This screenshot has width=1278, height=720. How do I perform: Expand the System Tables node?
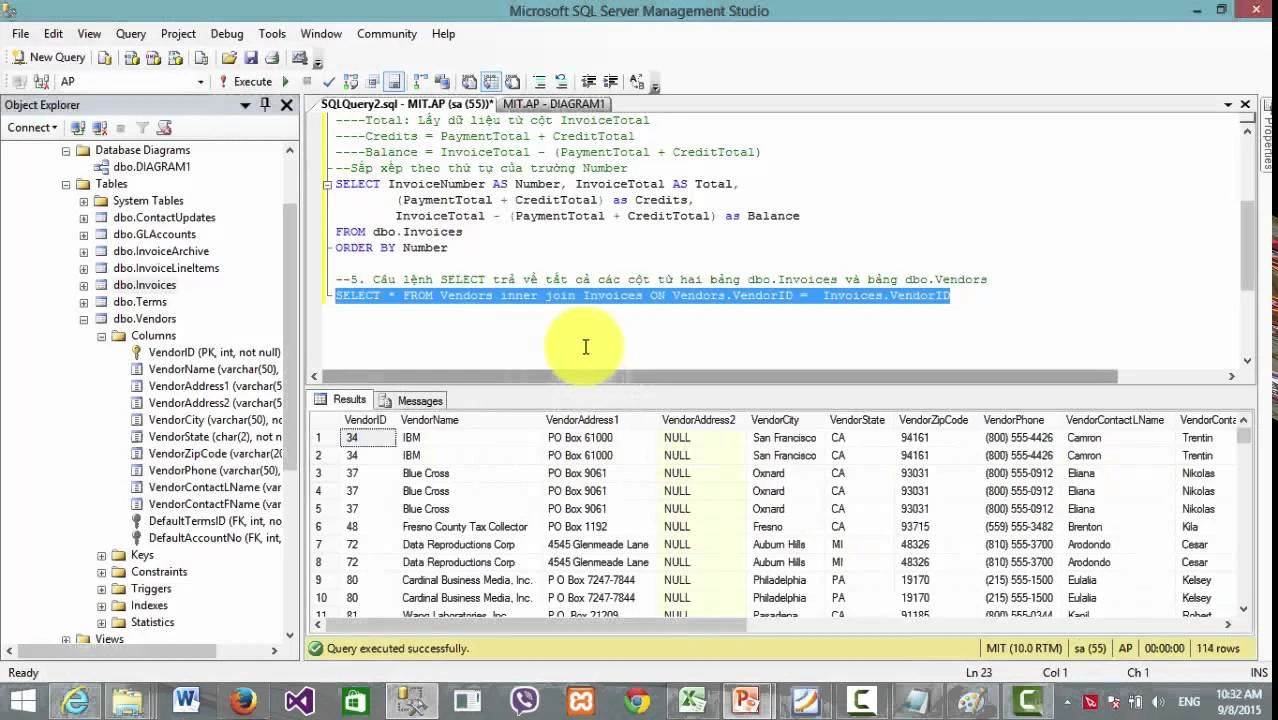click(x=84, y=201)
